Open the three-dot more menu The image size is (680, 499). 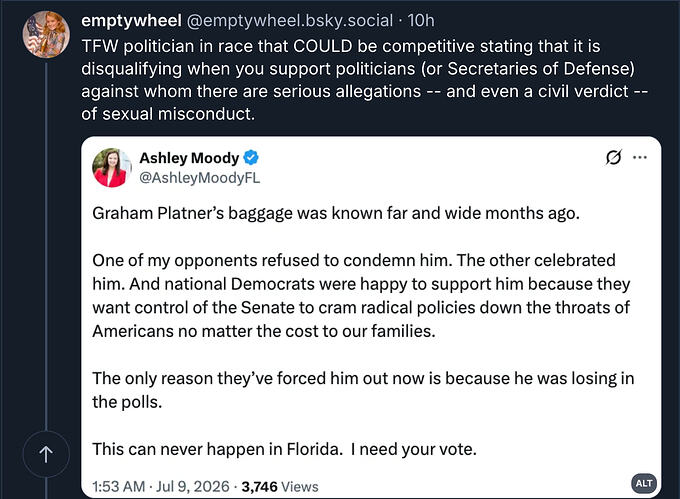[640, 157]
